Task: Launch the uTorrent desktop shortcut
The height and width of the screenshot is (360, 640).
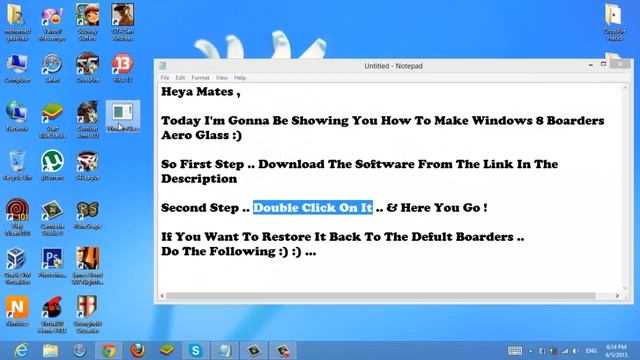Action: pyautogui.click(x=52, y=166)
